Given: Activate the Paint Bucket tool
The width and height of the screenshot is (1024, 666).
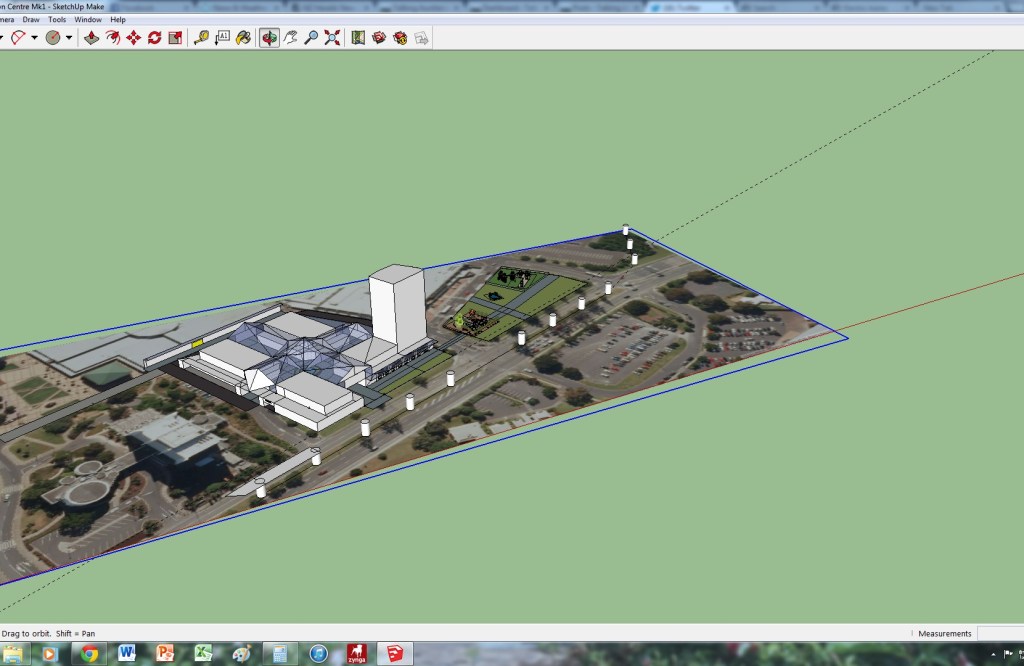Looking at the screenshot, I should 243,38.
